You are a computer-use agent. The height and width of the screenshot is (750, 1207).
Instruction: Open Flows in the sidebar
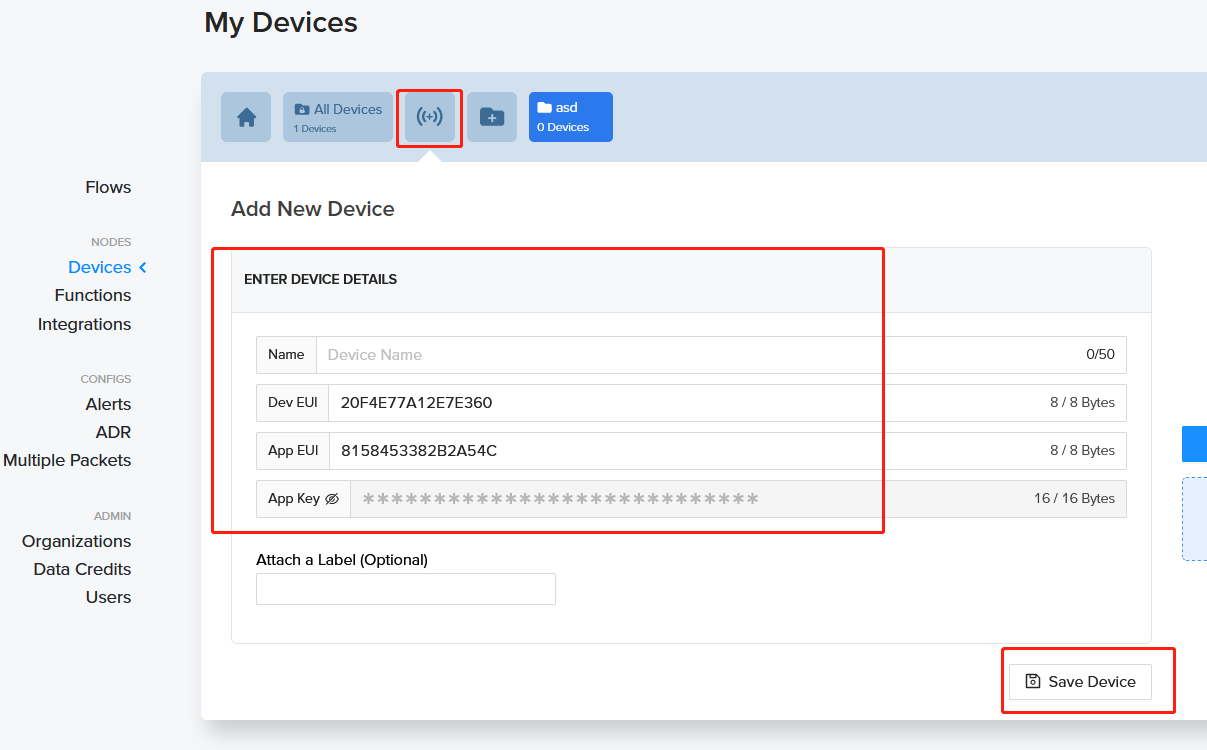click(108, 187)
